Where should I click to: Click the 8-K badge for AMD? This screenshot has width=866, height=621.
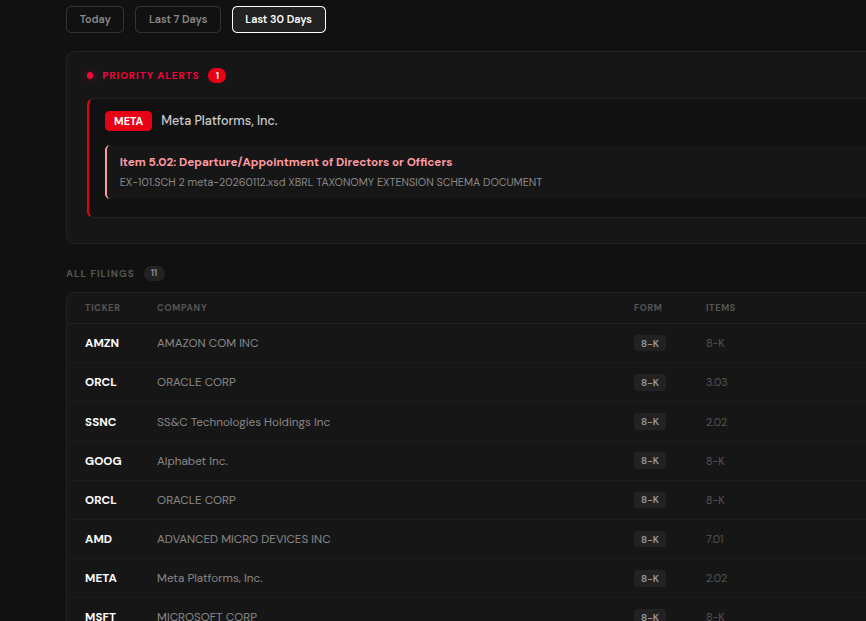650,539
